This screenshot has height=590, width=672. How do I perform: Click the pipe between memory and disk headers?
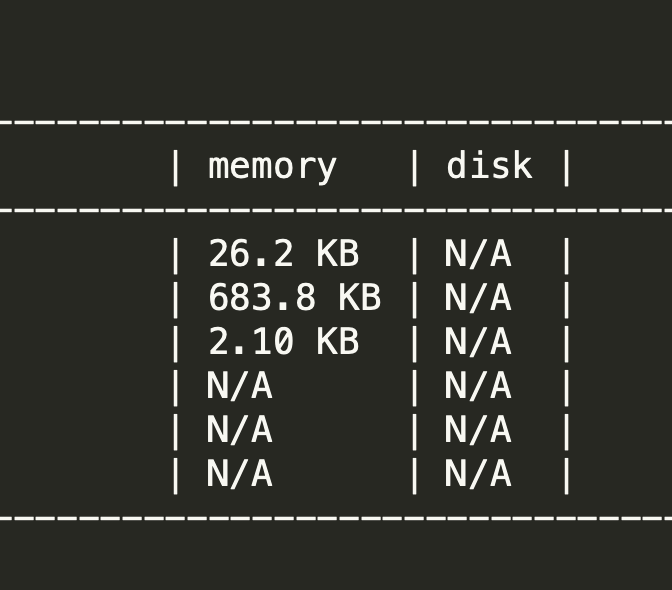coord(414,166)
